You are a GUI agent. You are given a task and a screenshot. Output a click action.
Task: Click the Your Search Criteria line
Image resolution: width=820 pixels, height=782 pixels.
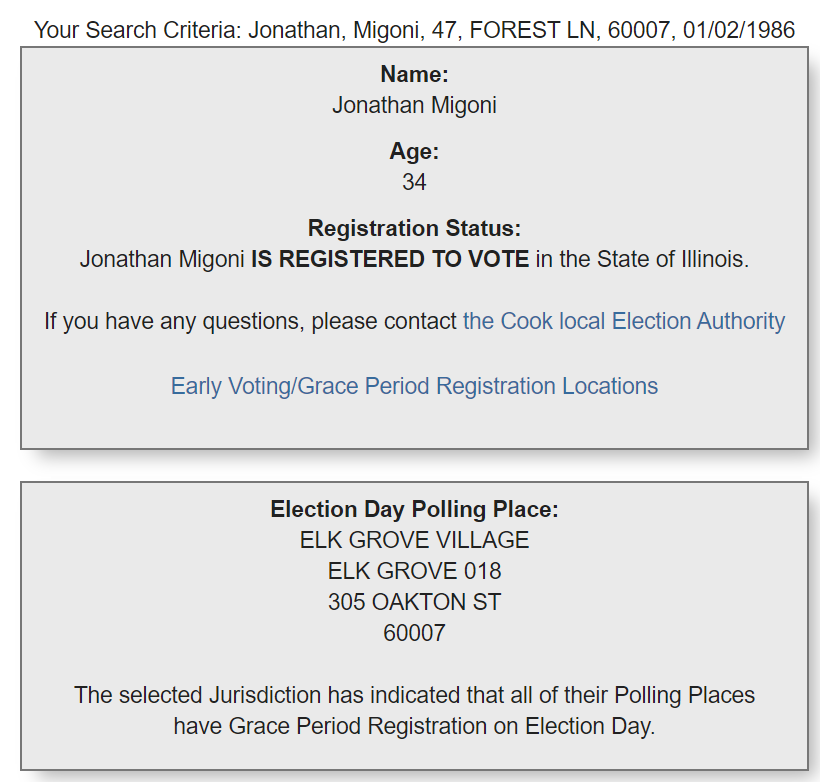[414, 30]
